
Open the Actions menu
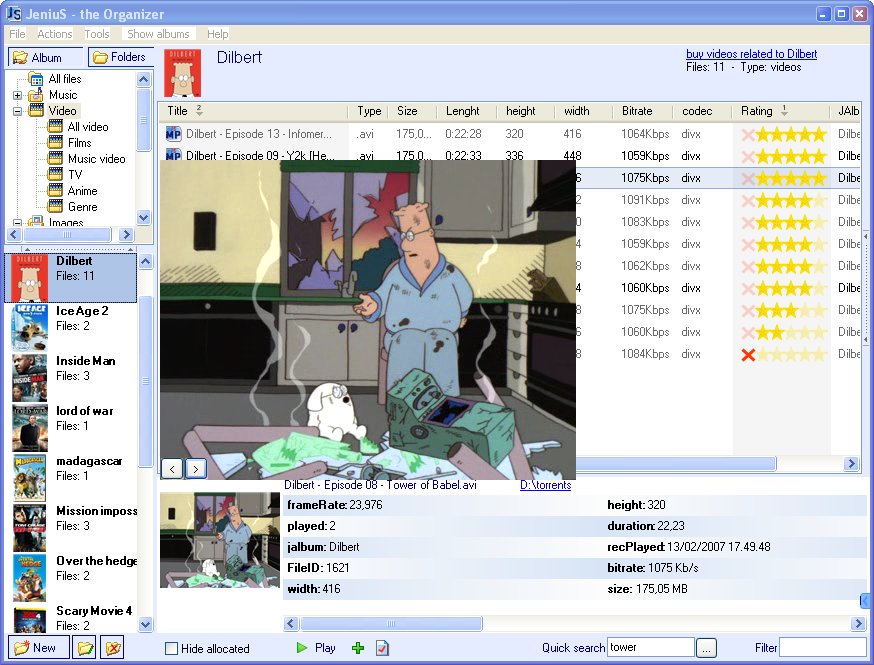point(55,34)
